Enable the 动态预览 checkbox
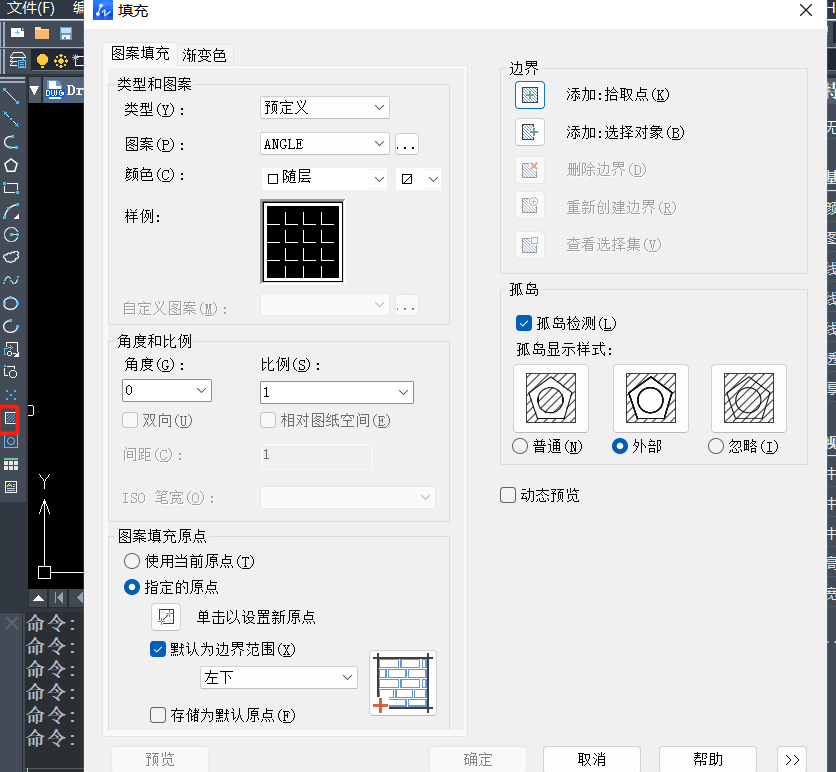836x772 pixels. tap(508, 495)
